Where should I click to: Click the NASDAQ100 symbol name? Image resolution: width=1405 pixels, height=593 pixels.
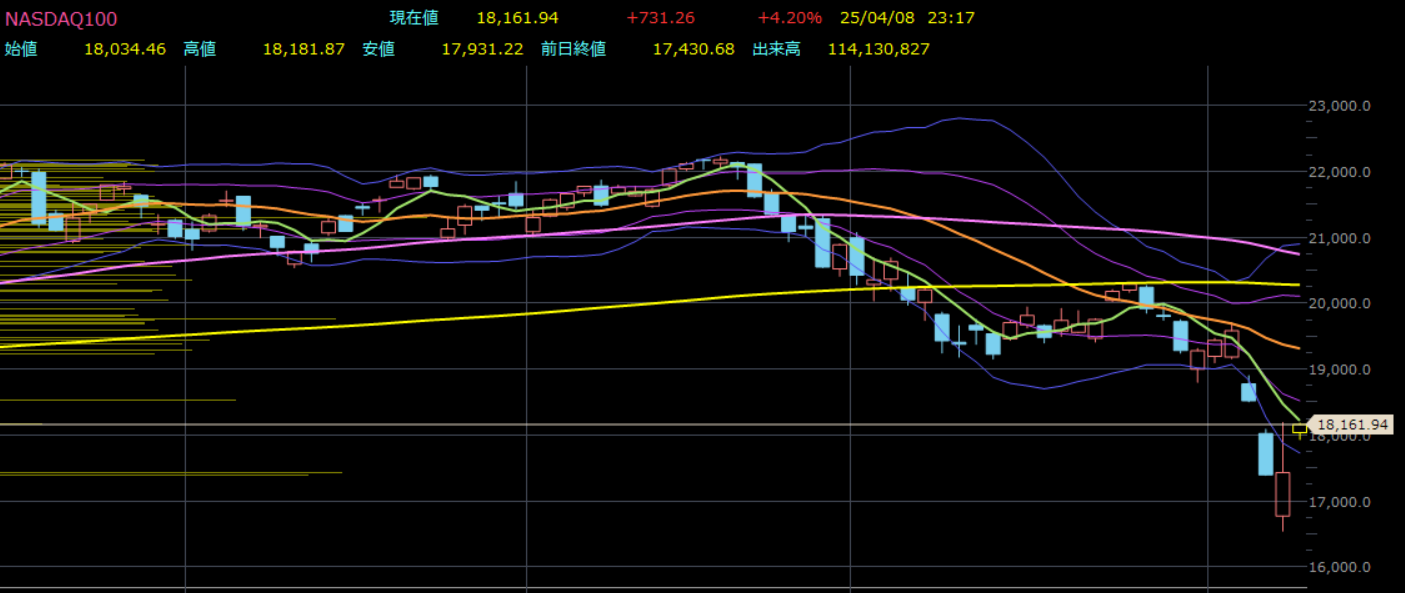click(x=61, y=18)
